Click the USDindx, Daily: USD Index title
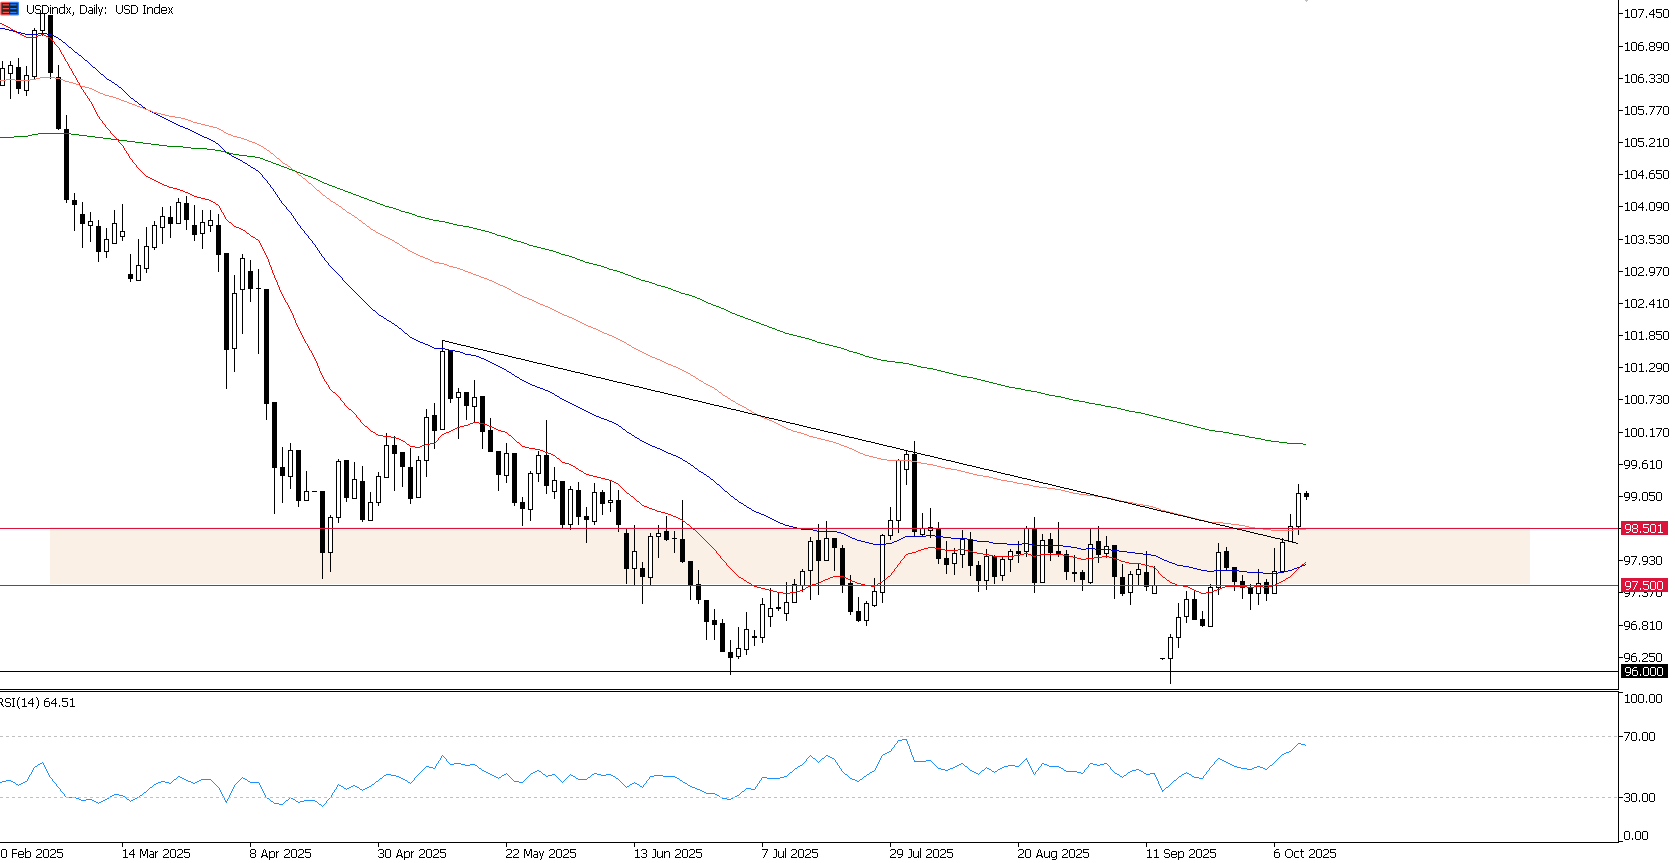The width and height of the screenshot is (1675, 863). (99, 9)
